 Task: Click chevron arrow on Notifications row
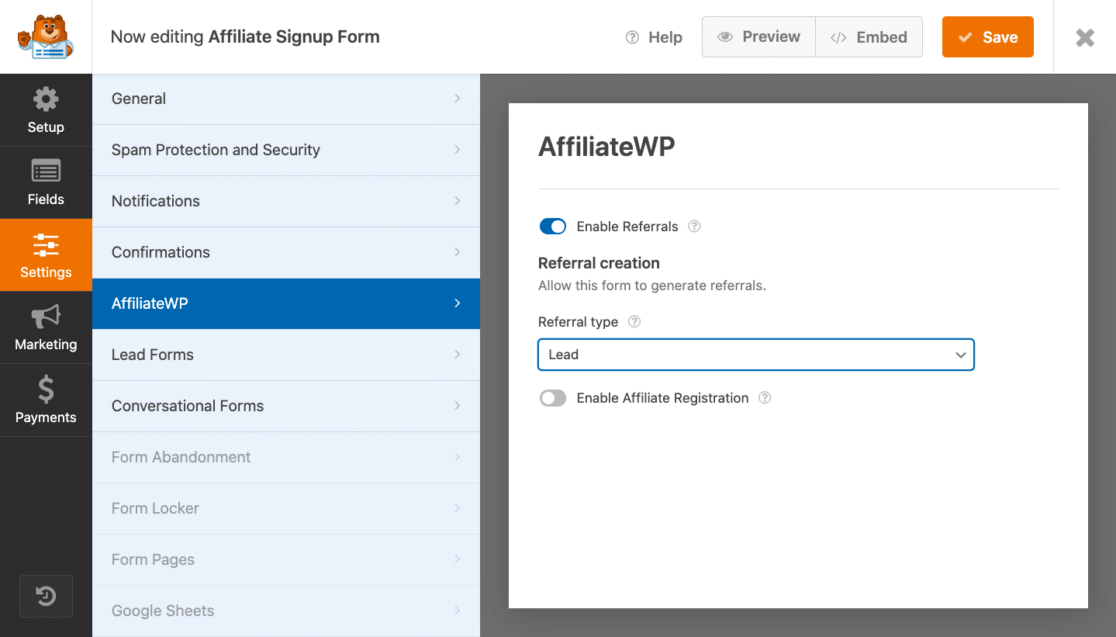click(x=457, y=201)
